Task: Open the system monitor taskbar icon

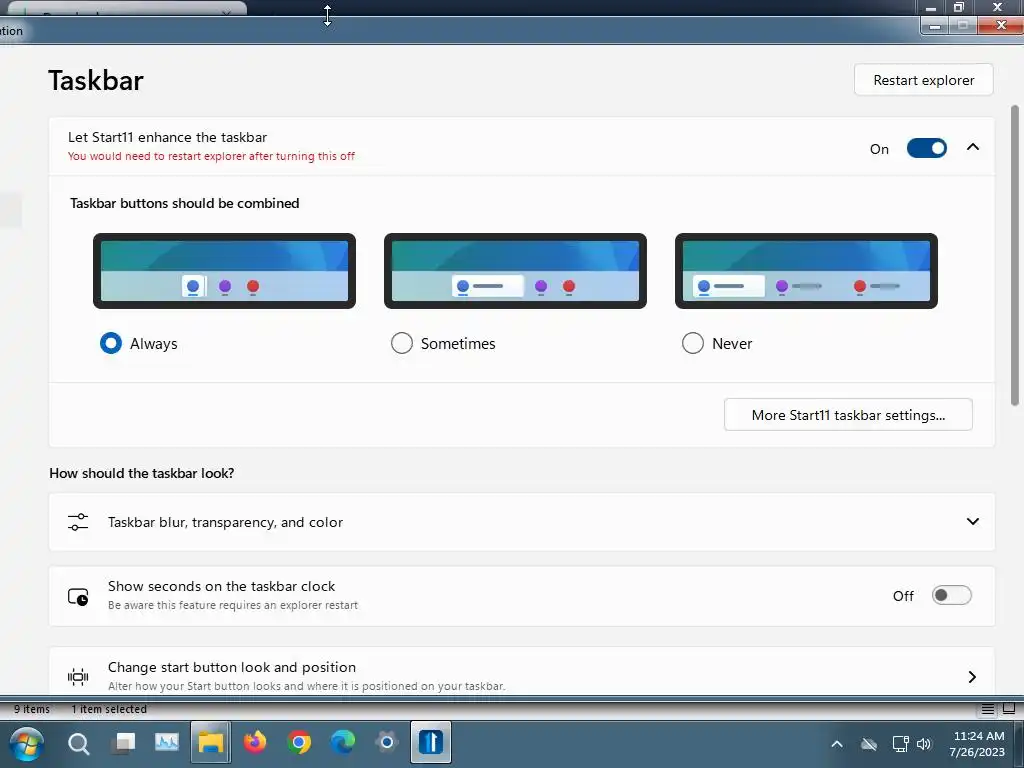Action: tap(167, 742)
